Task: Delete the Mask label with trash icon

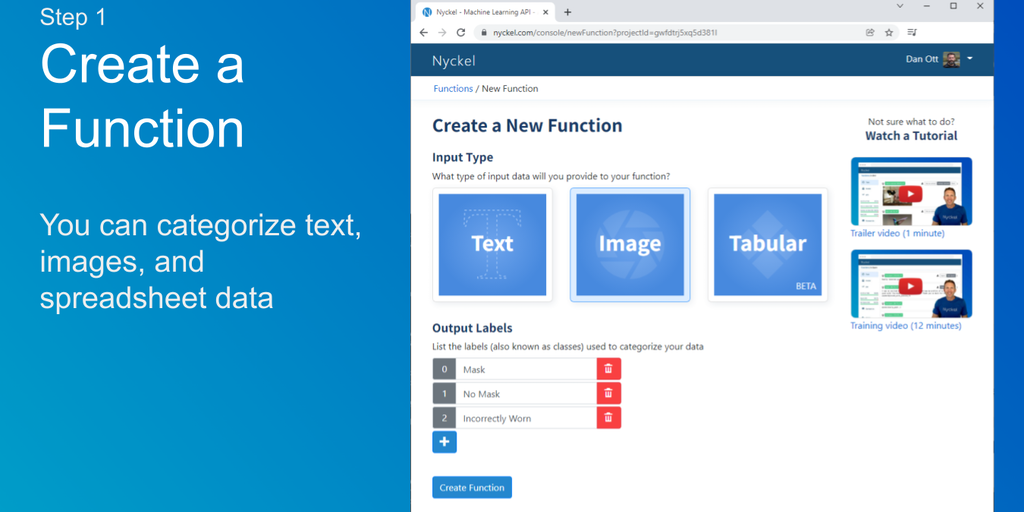Action: (608, 369)
